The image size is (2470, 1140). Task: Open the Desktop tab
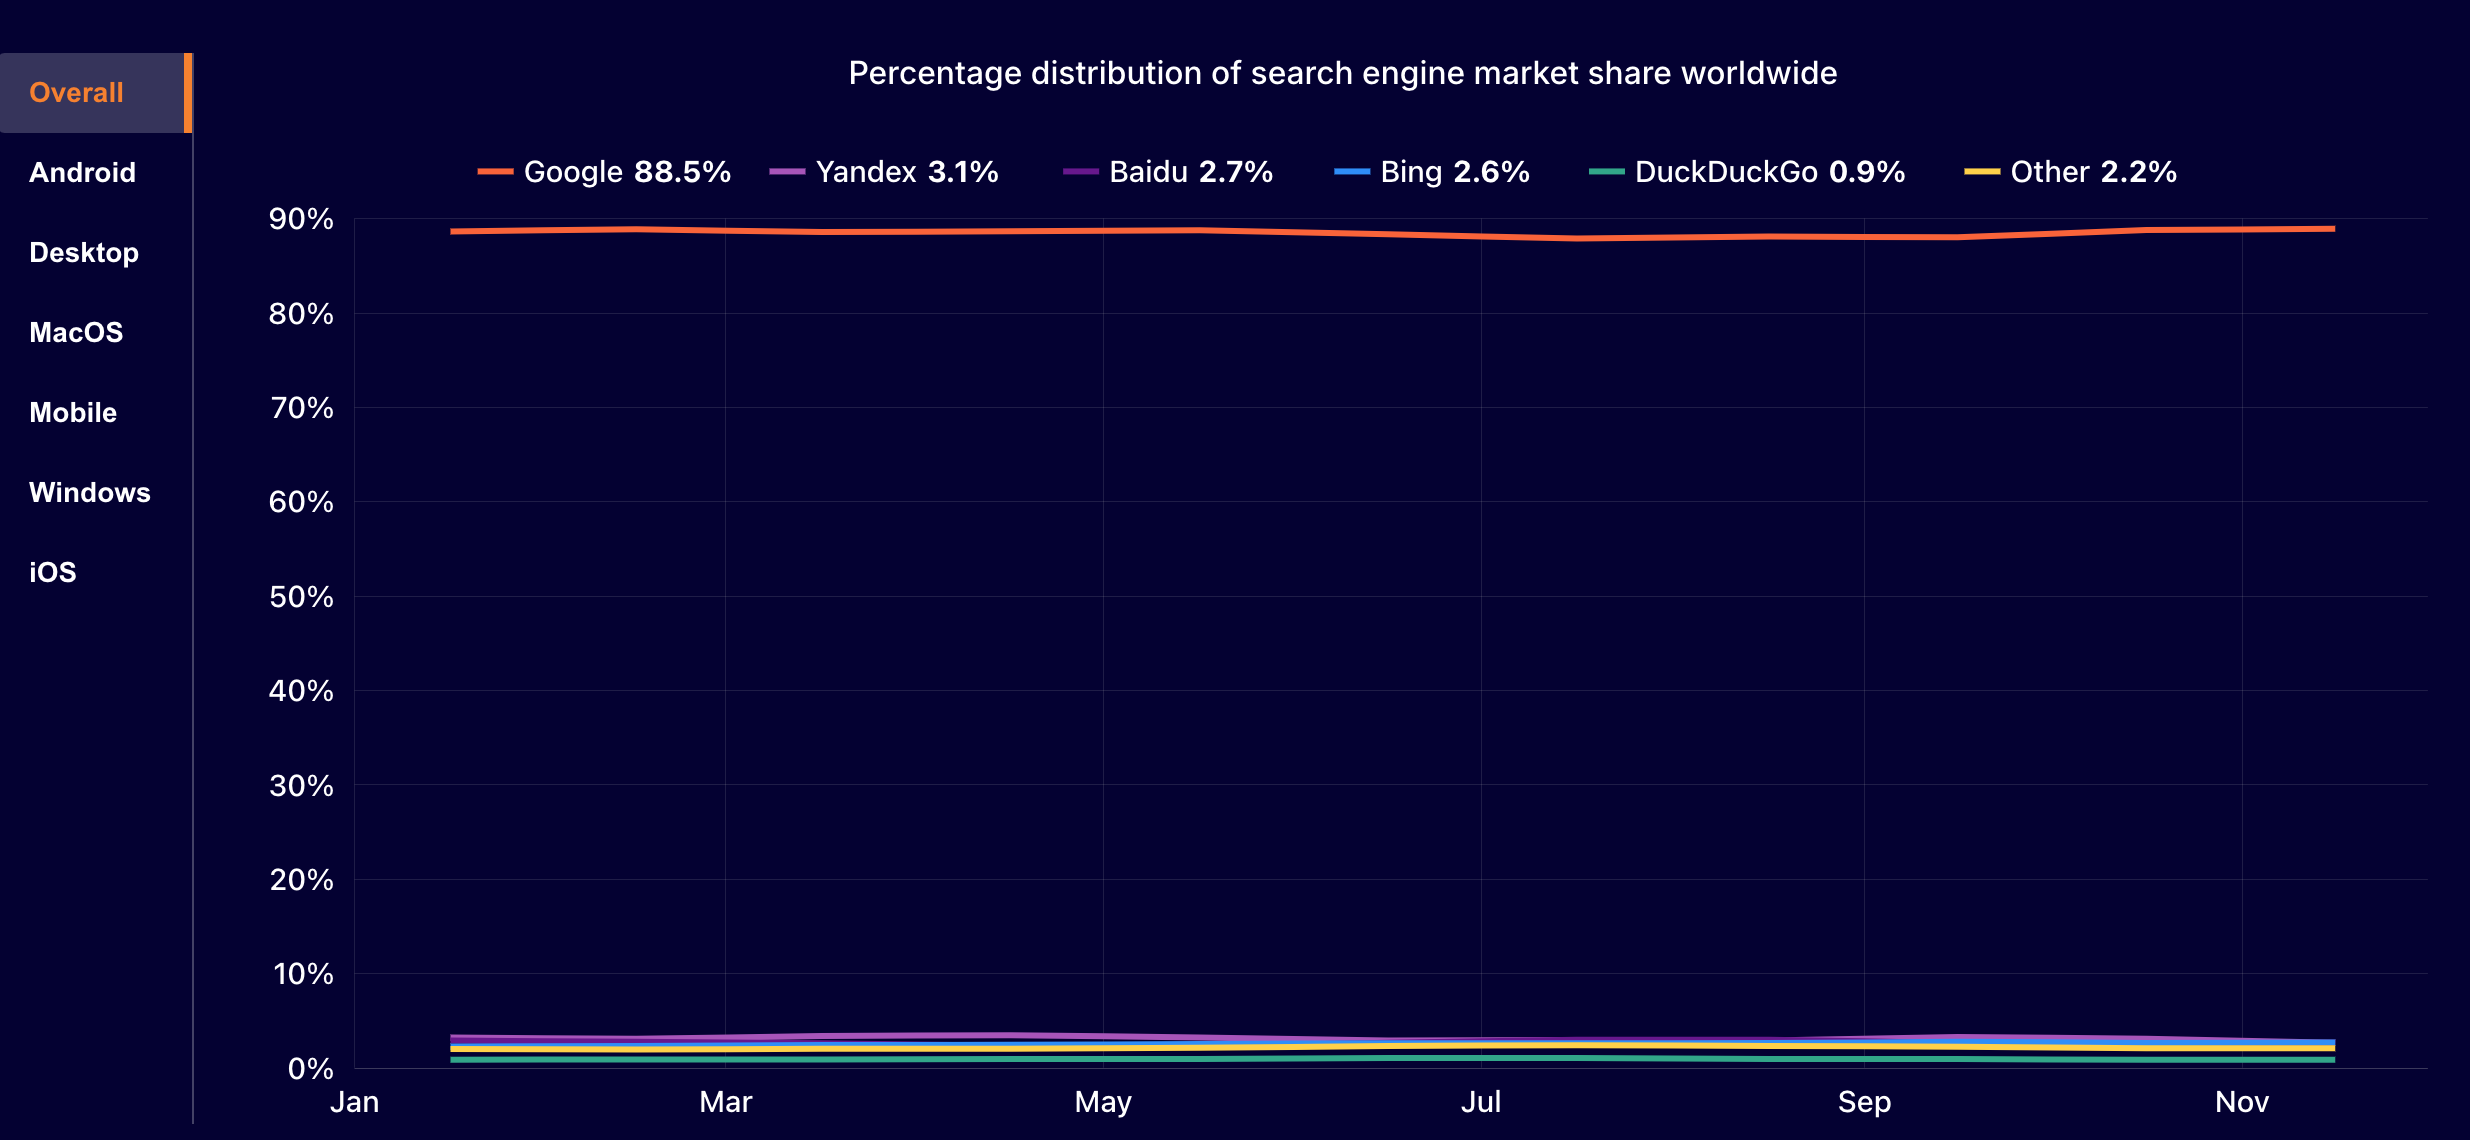pyautogui.click(x=84, y=253)
